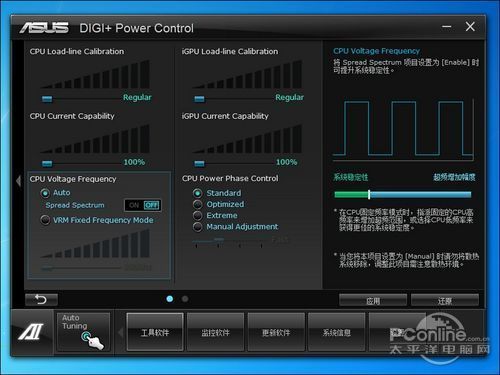Toggle the Spread Spectrum ON/OFF switch
Screen dimensions: 500x375
(x=143, y=205)
